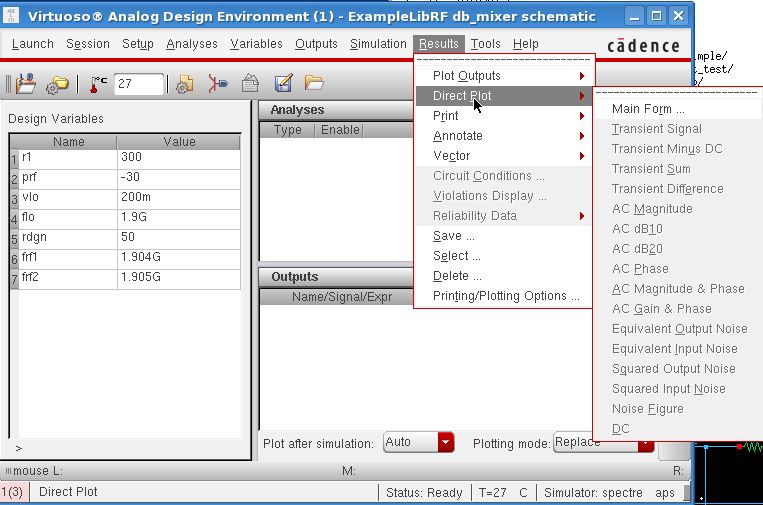Select the frf2 value 1.905G cell
This screenshot has width=763, height=505.
[x=179, y=278]
